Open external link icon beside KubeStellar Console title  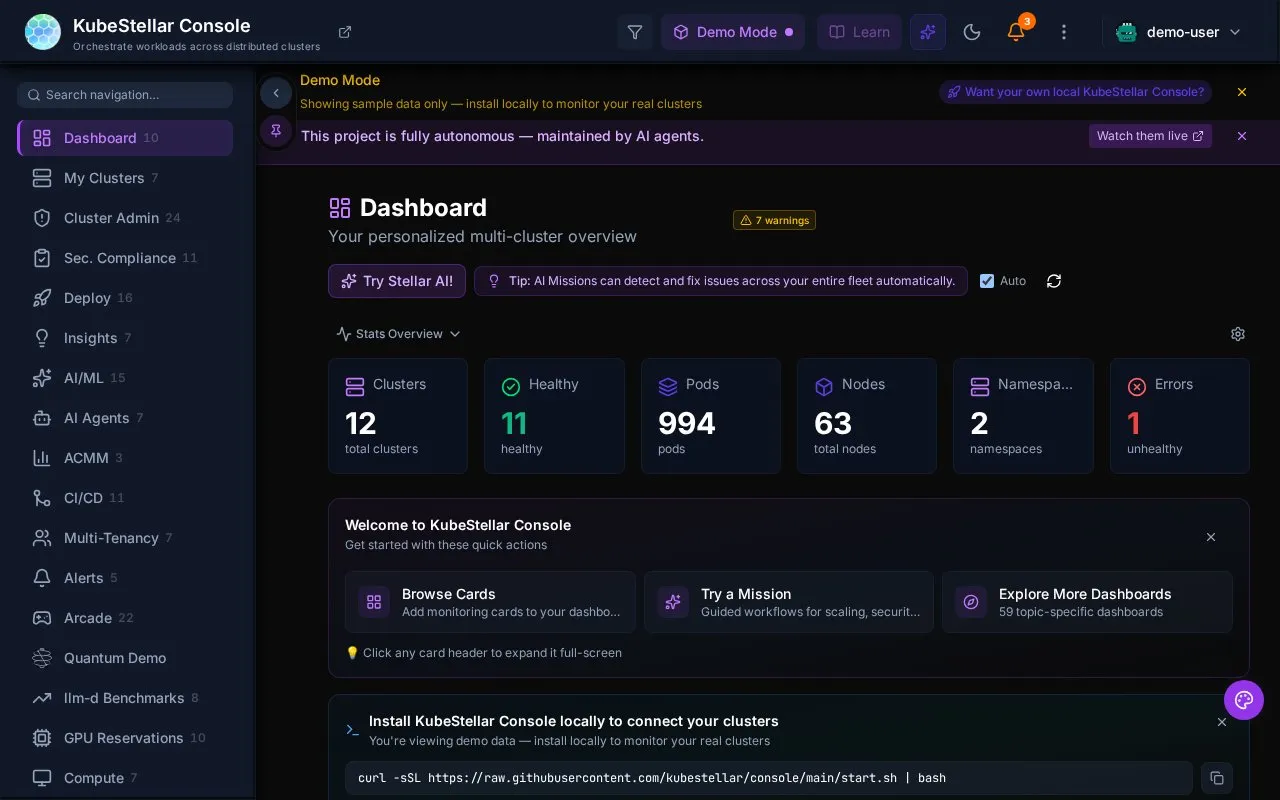(x=345, y=32)
